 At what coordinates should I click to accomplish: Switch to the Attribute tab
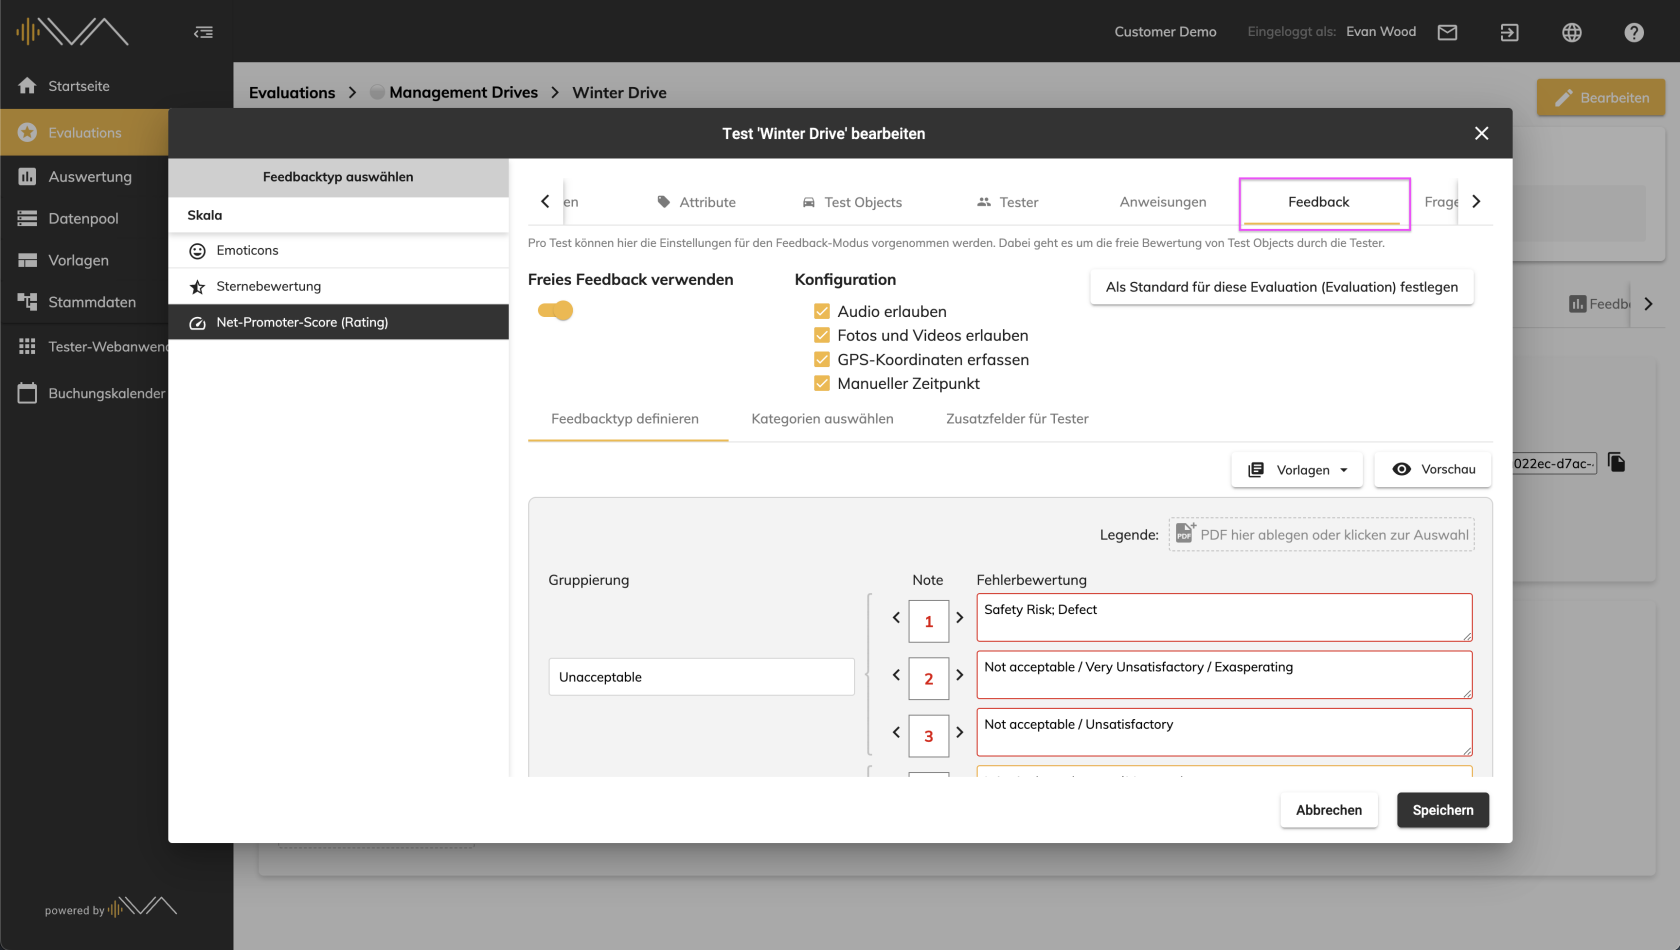click(696, 202)
